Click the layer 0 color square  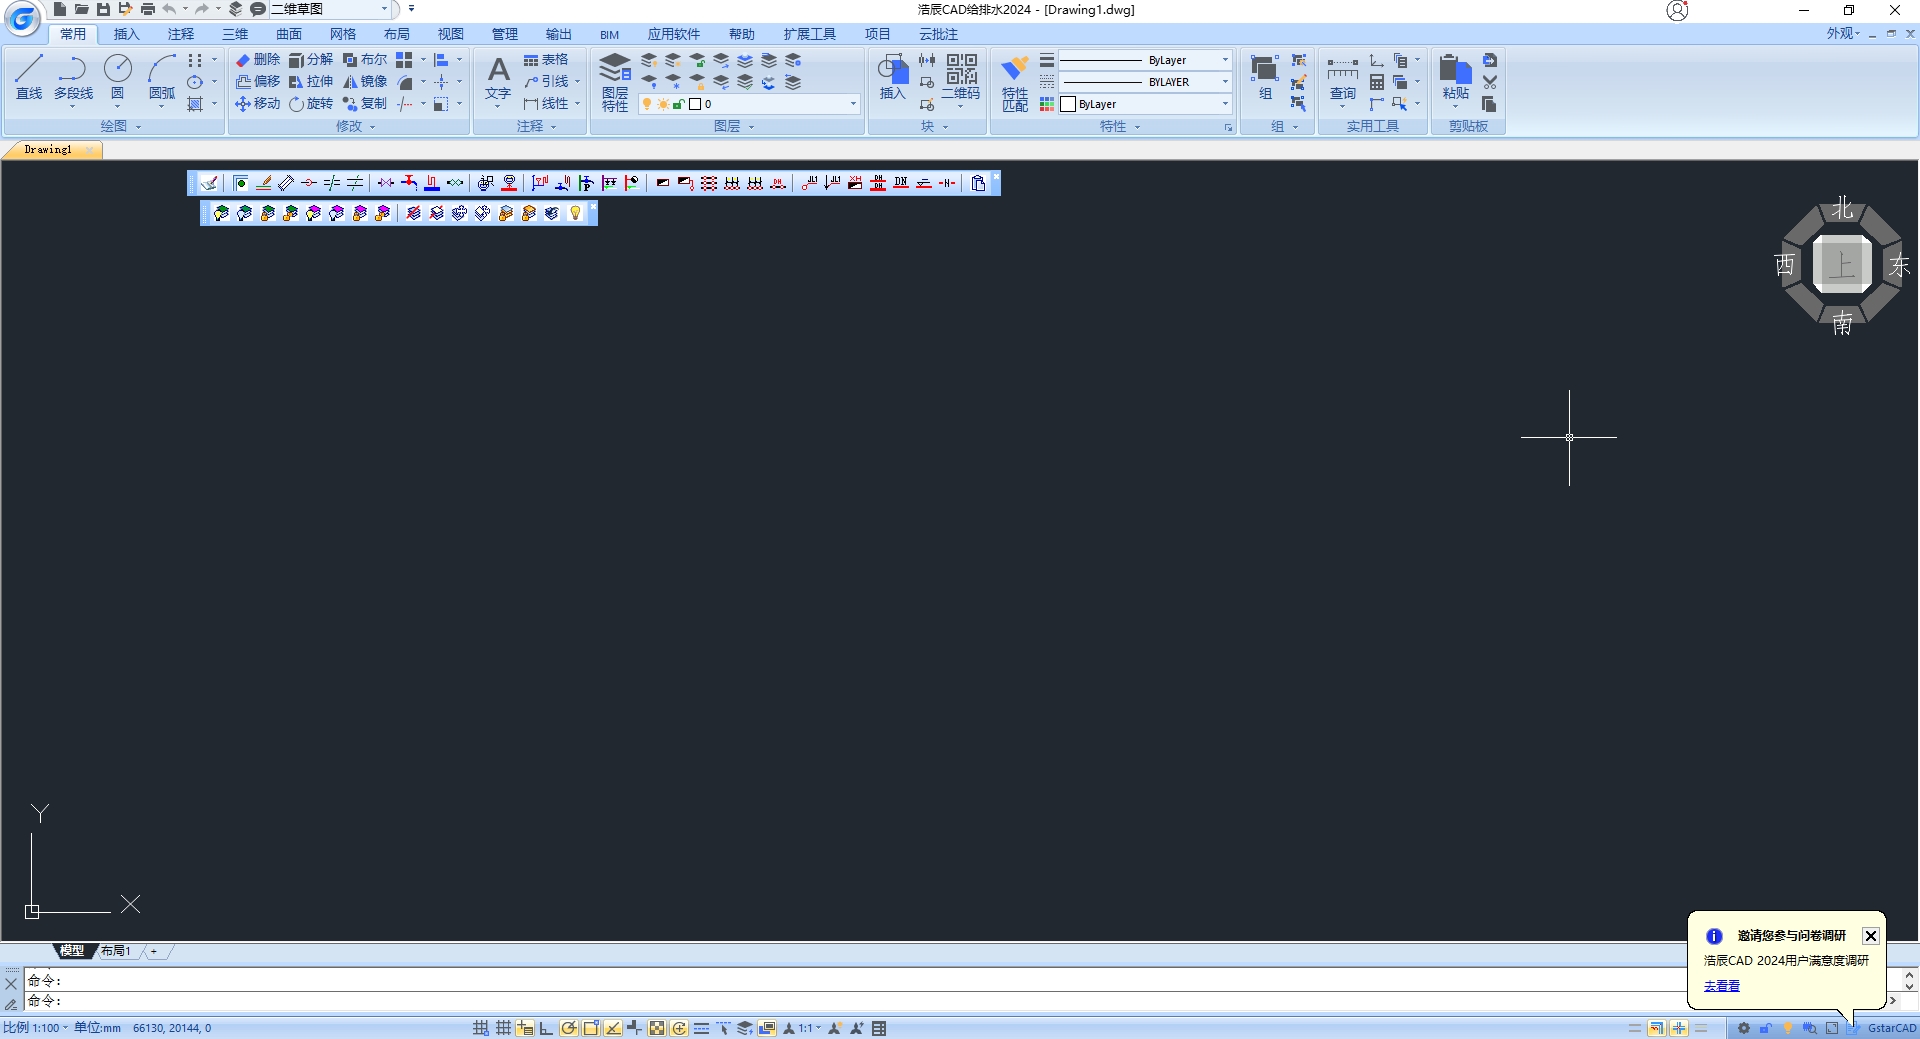click(695, 104)
